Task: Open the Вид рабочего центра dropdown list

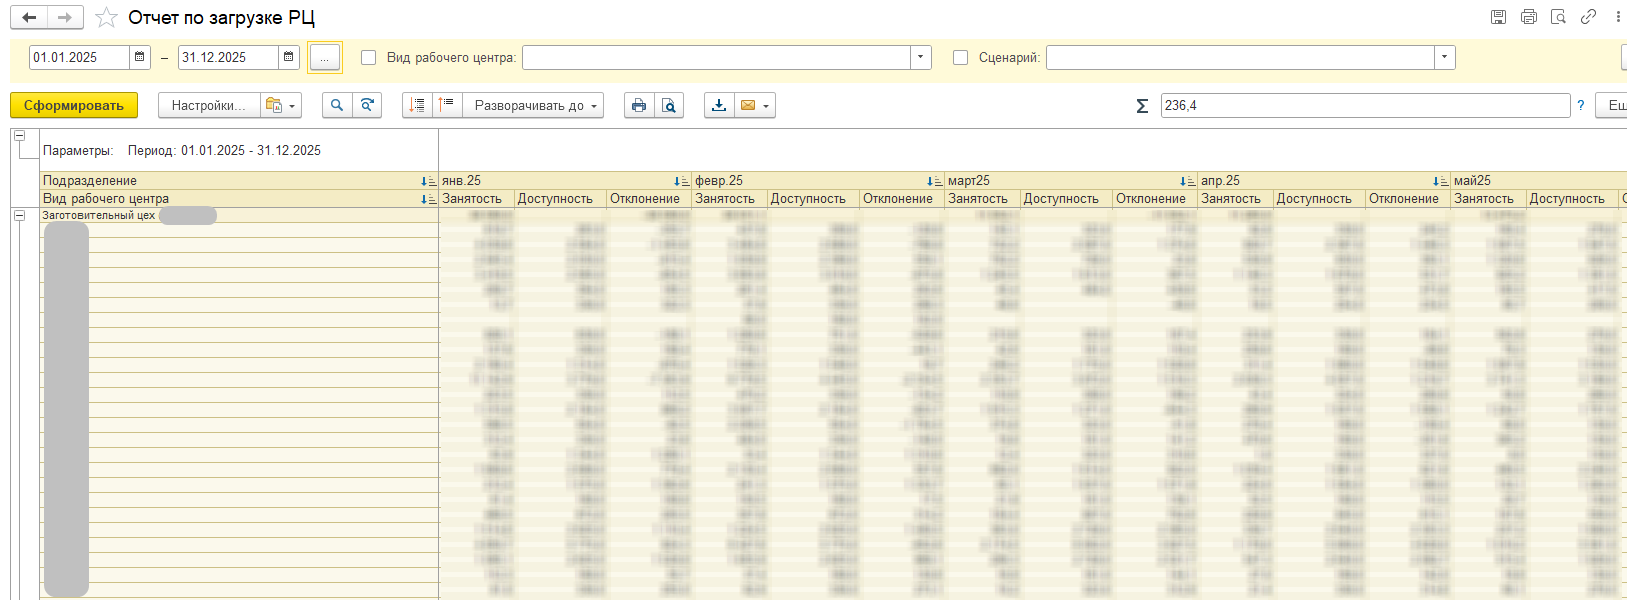Action: 920,57
